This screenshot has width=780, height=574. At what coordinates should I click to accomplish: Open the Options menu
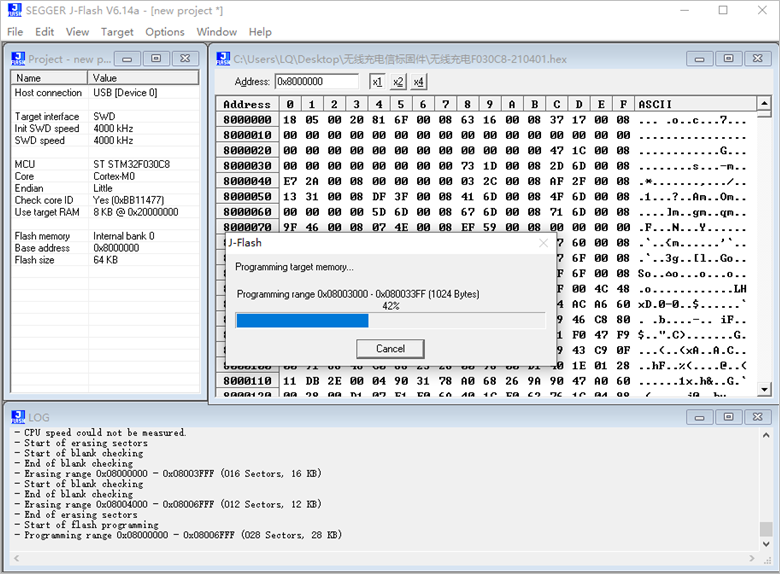pyautogui.click(x=165, y=32)
